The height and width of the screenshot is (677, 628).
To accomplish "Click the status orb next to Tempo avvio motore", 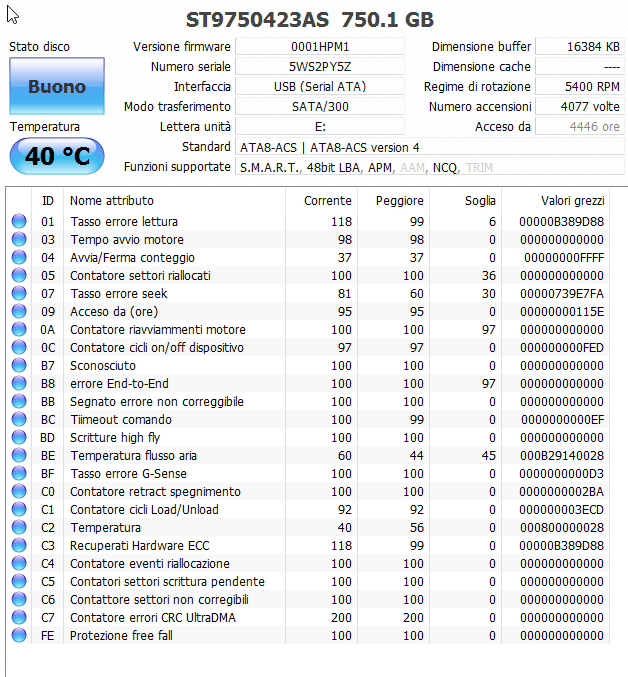I will pyautogui.click(x=19, y=240).
